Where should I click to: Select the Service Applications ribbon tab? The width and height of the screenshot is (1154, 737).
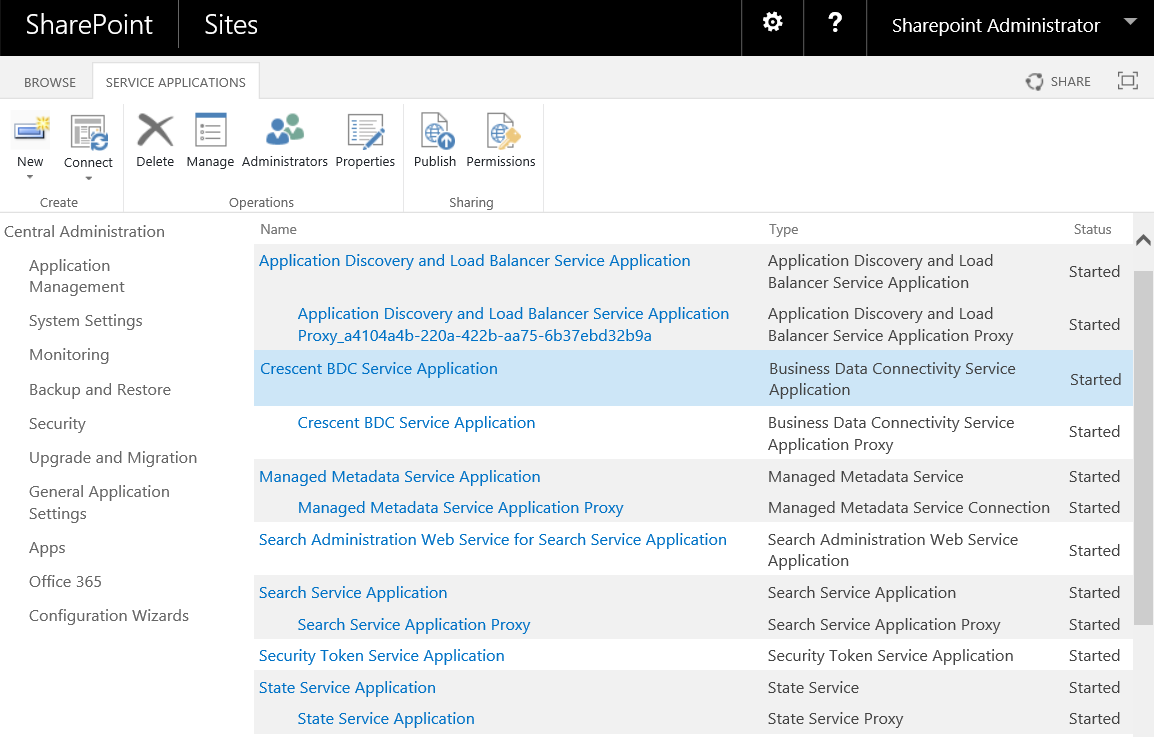pyautogui.click(x=175, y=82)
